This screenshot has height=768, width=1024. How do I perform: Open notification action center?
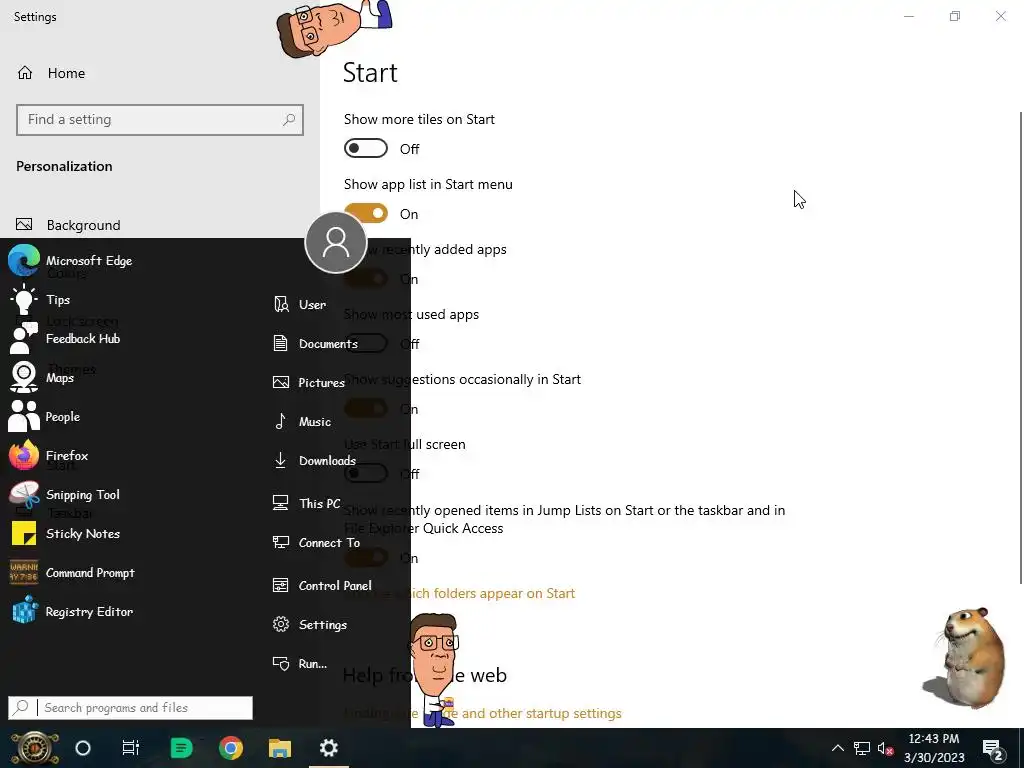coord(993,749)
